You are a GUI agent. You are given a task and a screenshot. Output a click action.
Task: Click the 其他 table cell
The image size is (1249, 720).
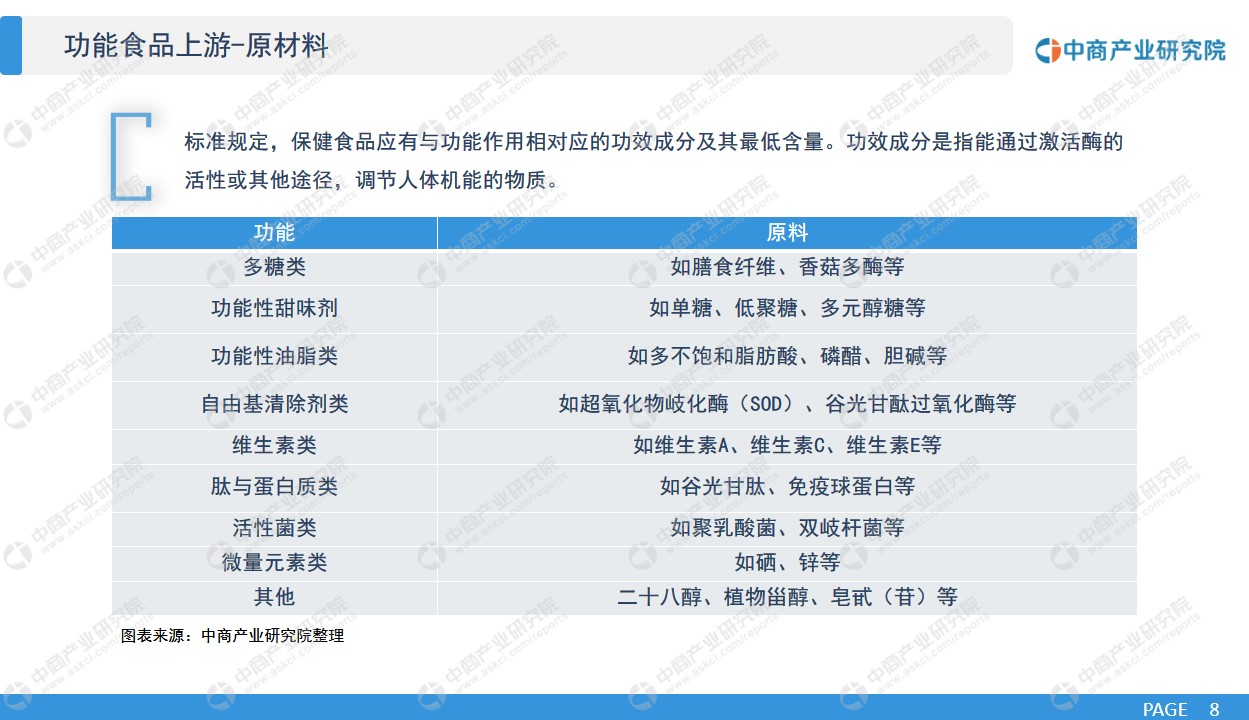274,598
